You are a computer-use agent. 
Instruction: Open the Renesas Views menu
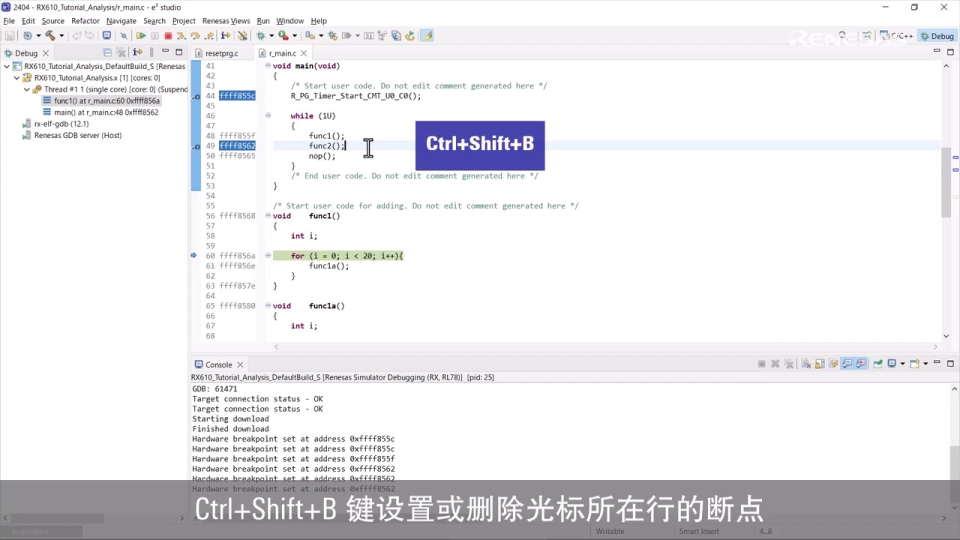[x=226, y=20]
